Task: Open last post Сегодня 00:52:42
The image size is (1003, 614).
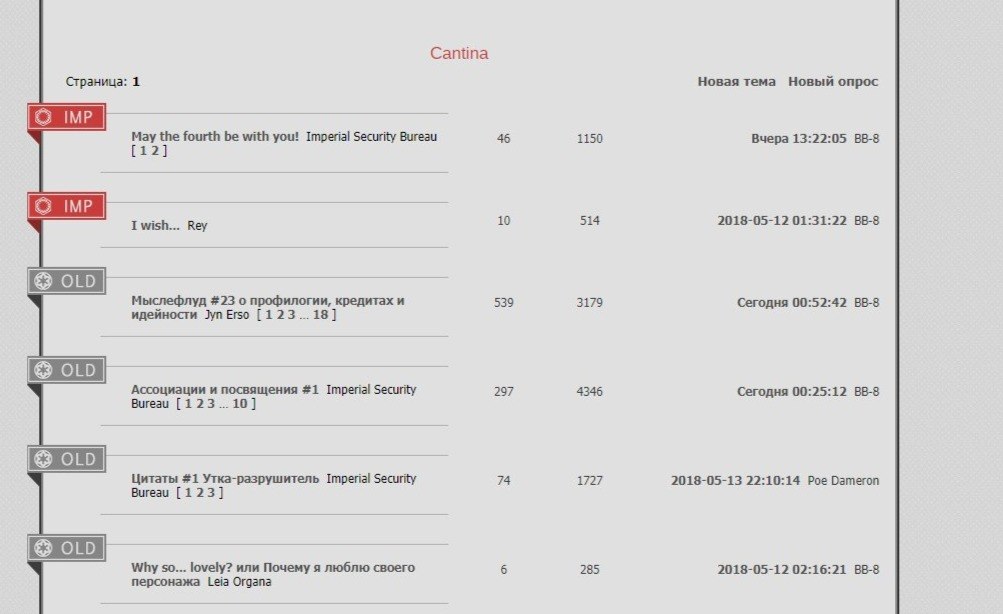Action: pyautogui.click(x=792, y=303)
